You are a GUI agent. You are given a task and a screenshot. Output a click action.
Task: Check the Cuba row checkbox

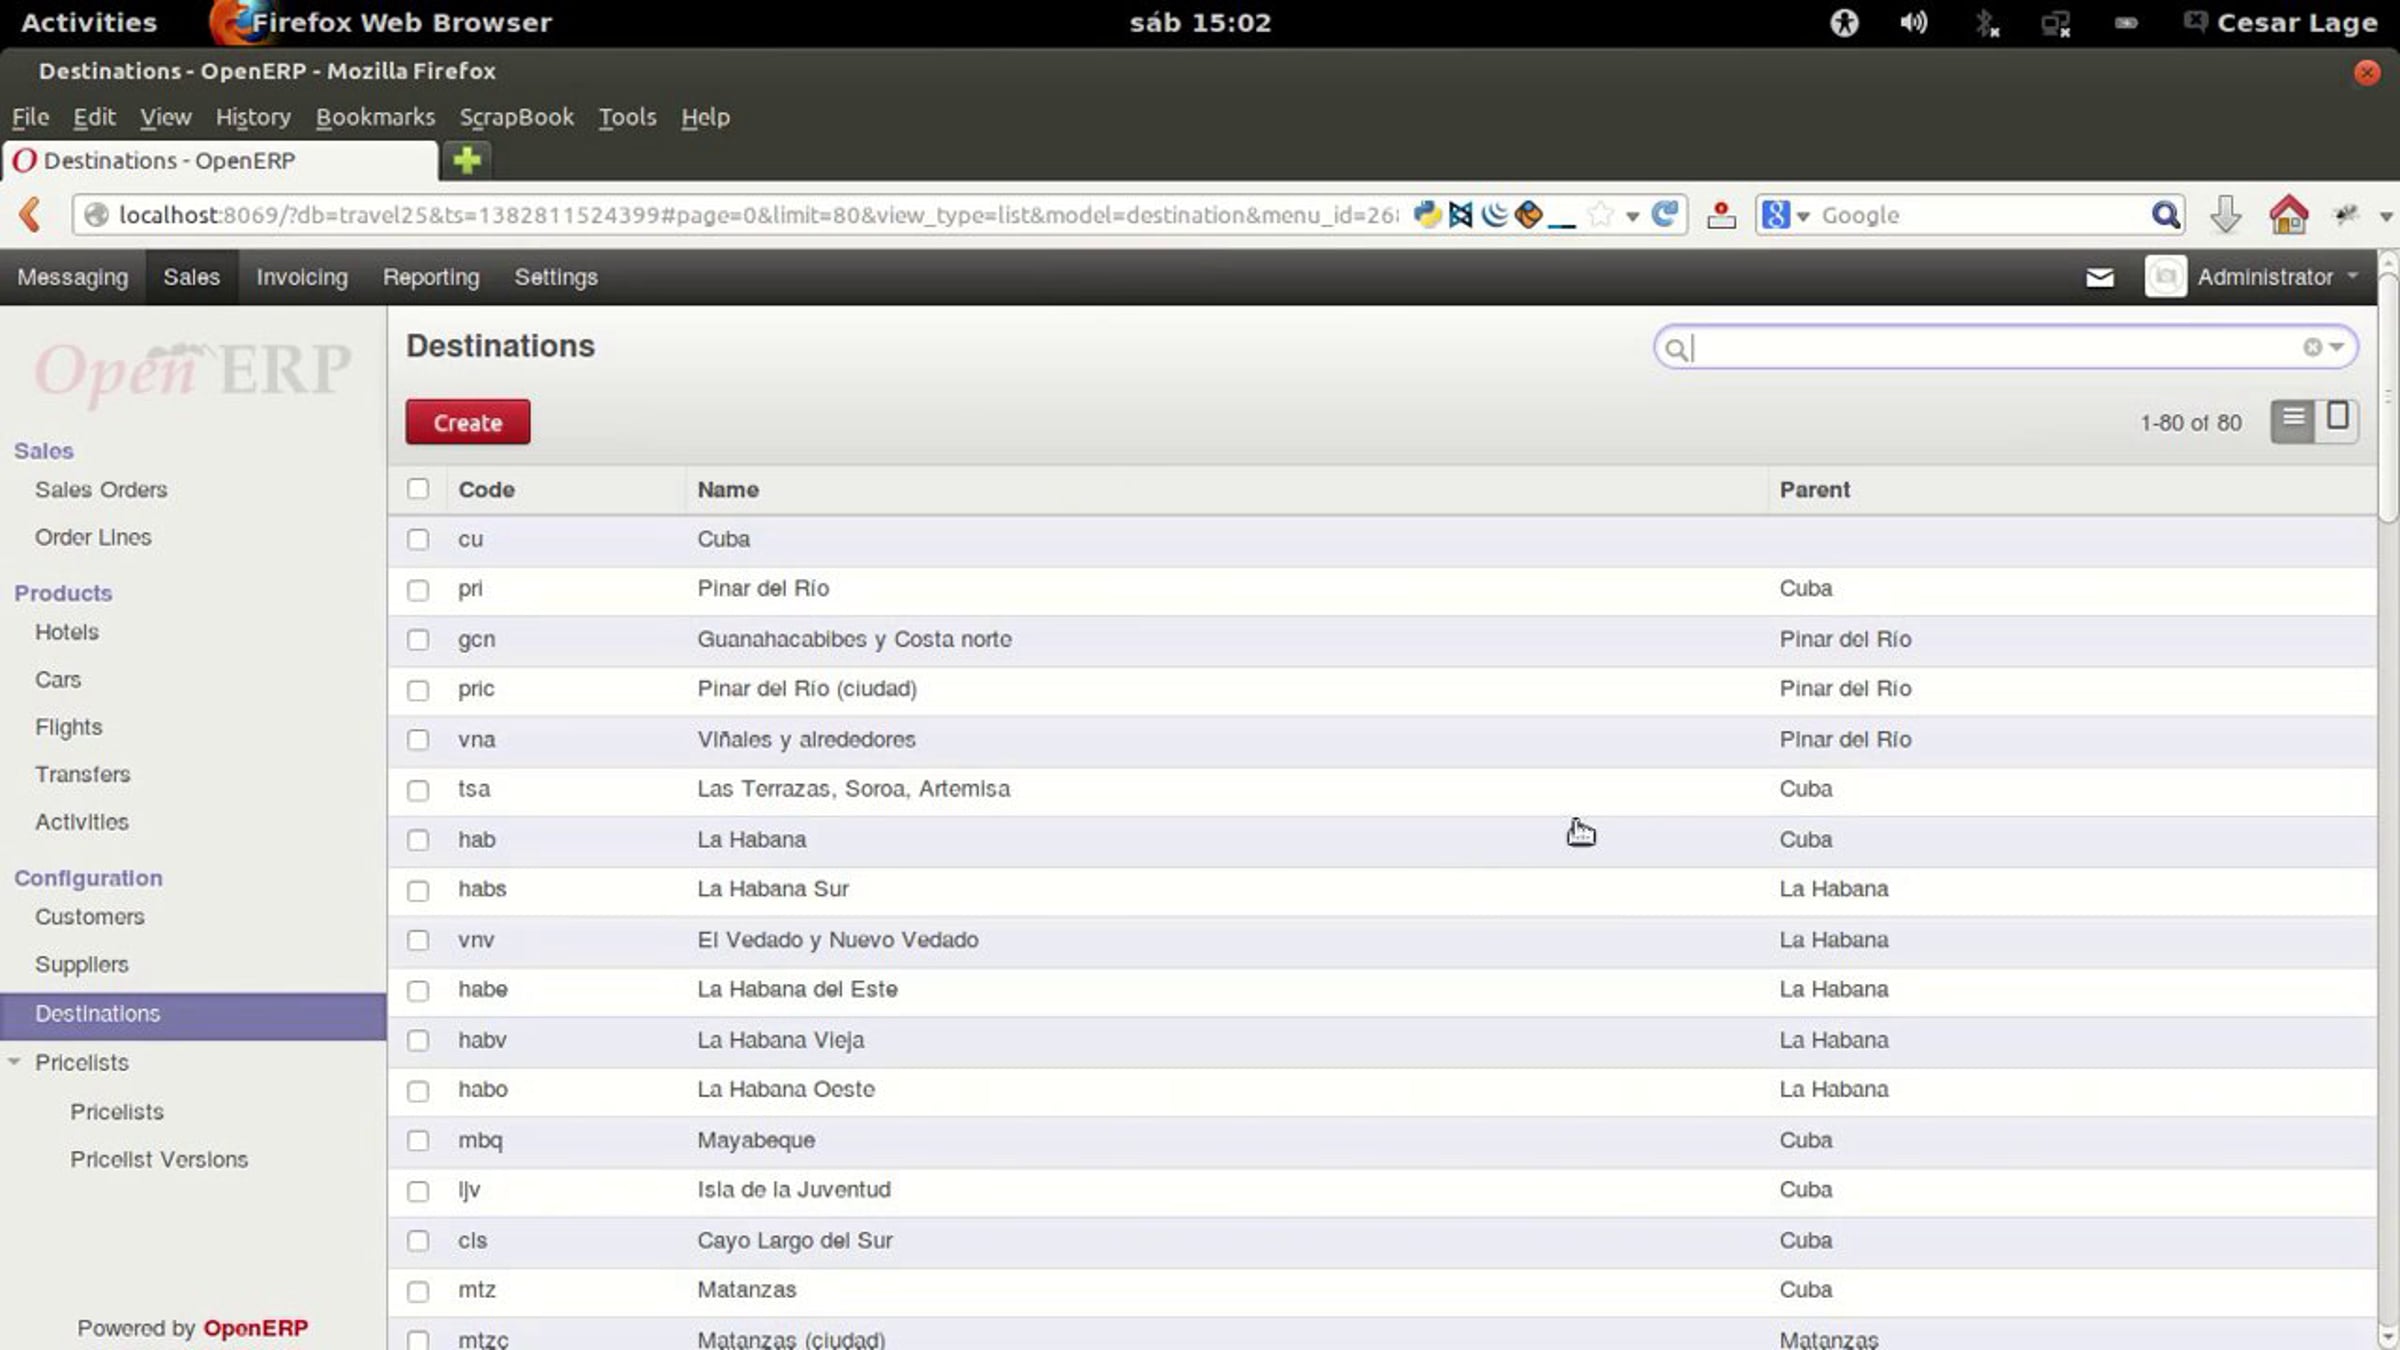418,540
